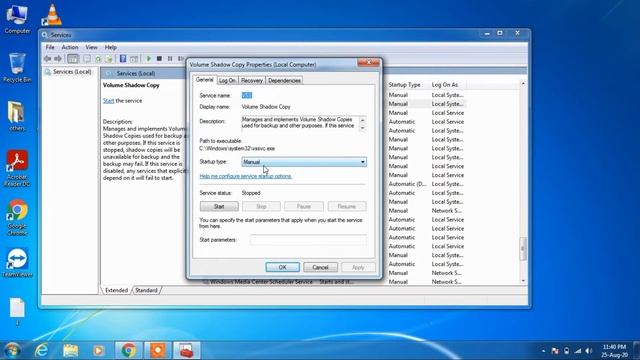Click services list scroll-down arrow
The width and height of the screenshot is (640, 360).
523,281
